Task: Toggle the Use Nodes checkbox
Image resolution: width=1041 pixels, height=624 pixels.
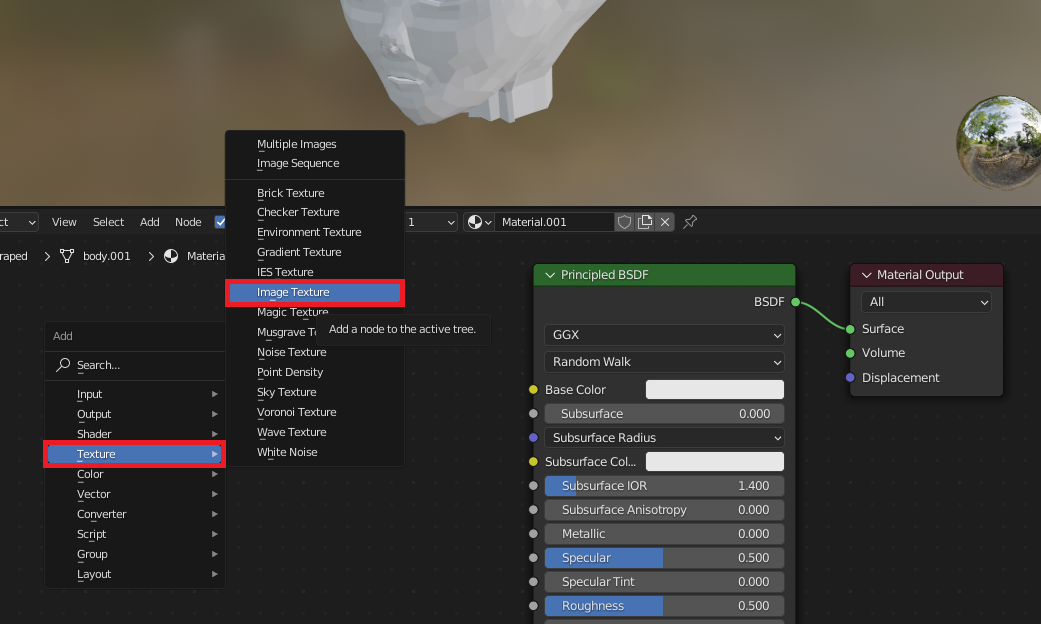Action: point(220,222)
